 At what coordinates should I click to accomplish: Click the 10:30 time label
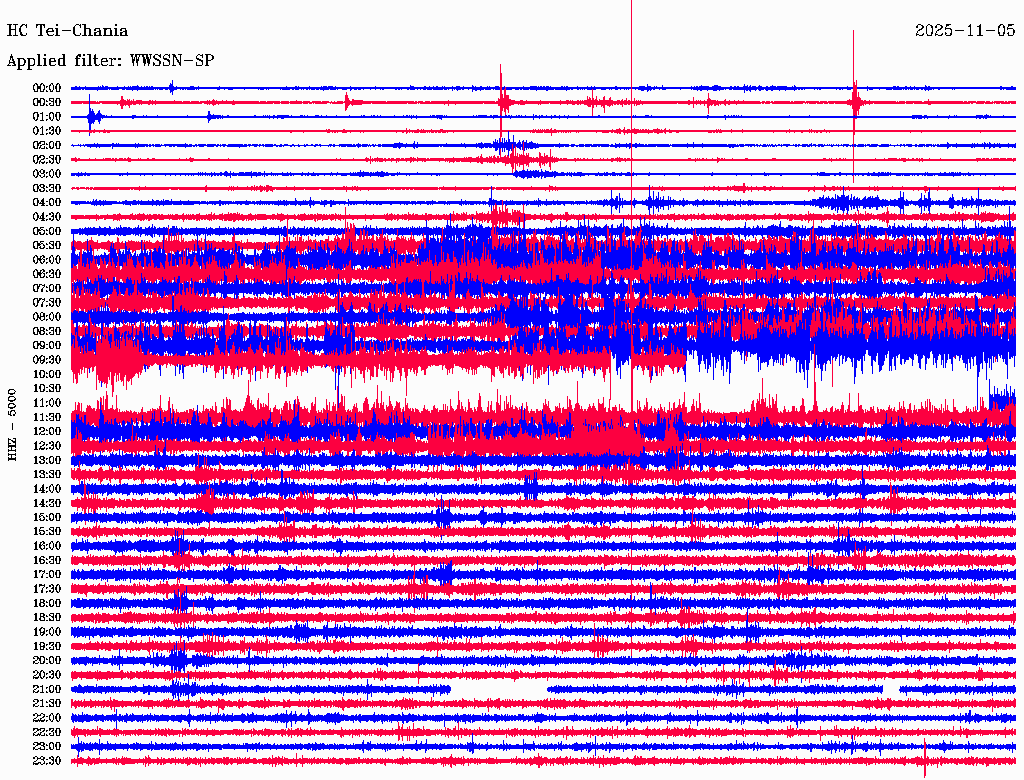pyautogui.click(x=47, y=389)
